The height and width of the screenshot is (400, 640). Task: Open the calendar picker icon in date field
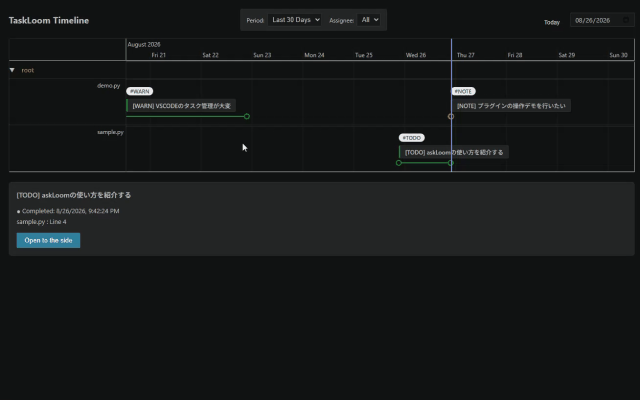(626, 20)
